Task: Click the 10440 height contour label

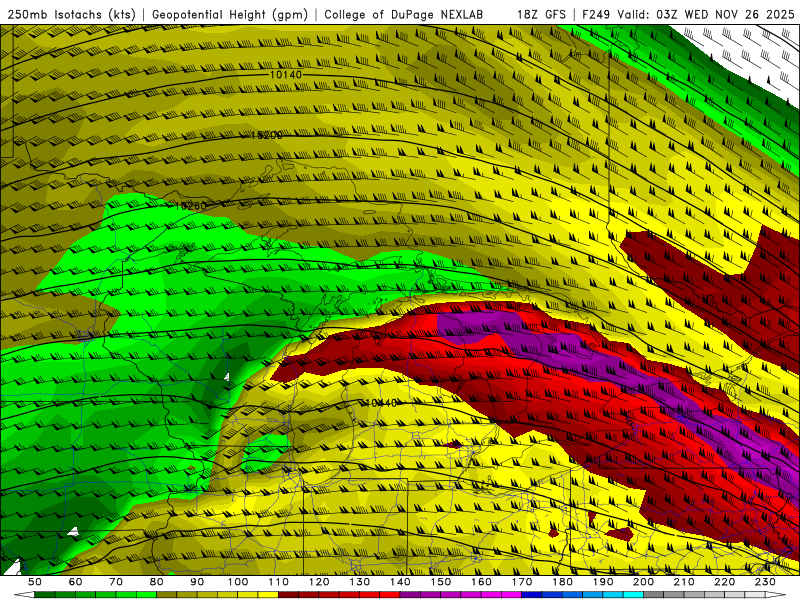Action: click(x=381, y=403)
